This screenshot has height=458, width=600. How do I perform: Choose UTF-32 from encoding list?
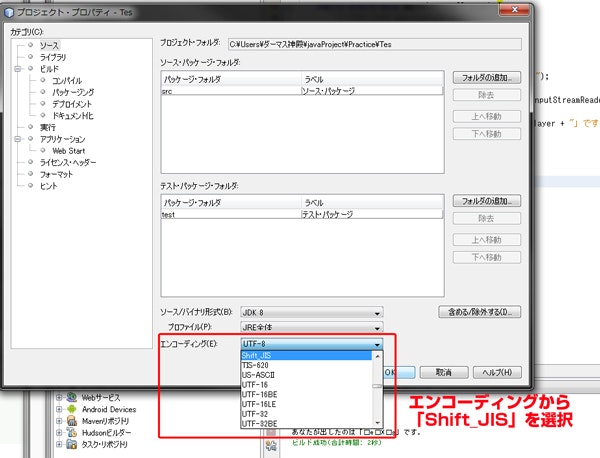tap(306, 414)
